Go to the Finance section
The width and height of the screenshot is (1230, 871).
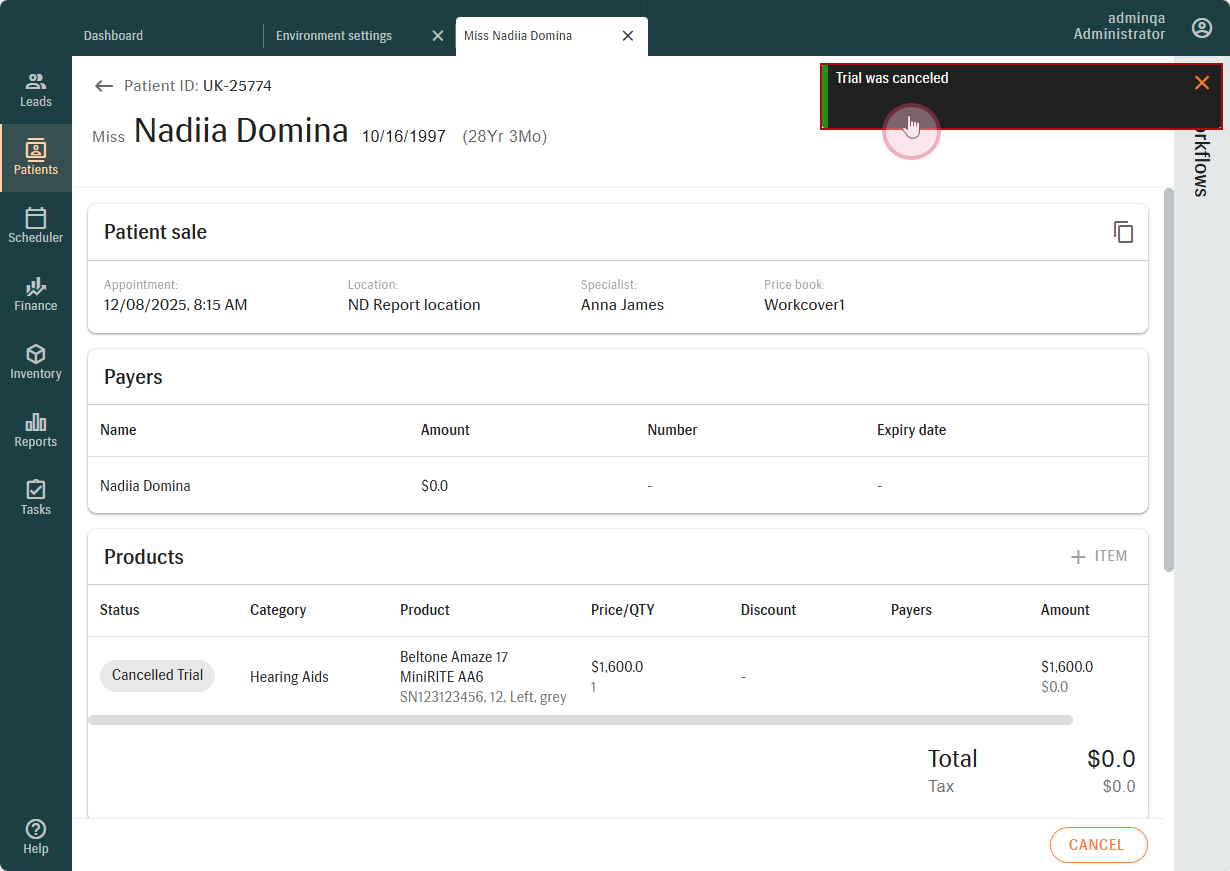click(36, 286)
